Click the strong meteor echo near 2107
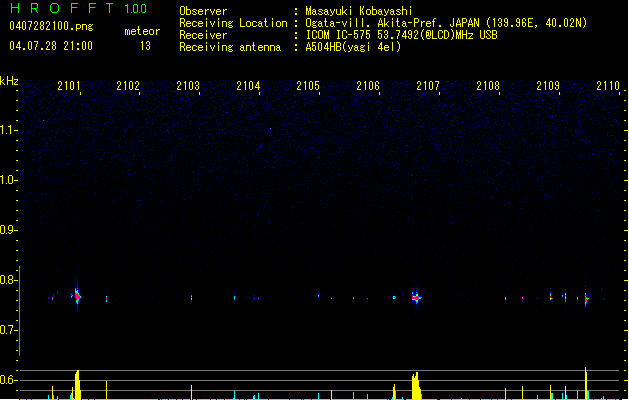This screenshot has width=629, height=400. click(x=416, y=298)
